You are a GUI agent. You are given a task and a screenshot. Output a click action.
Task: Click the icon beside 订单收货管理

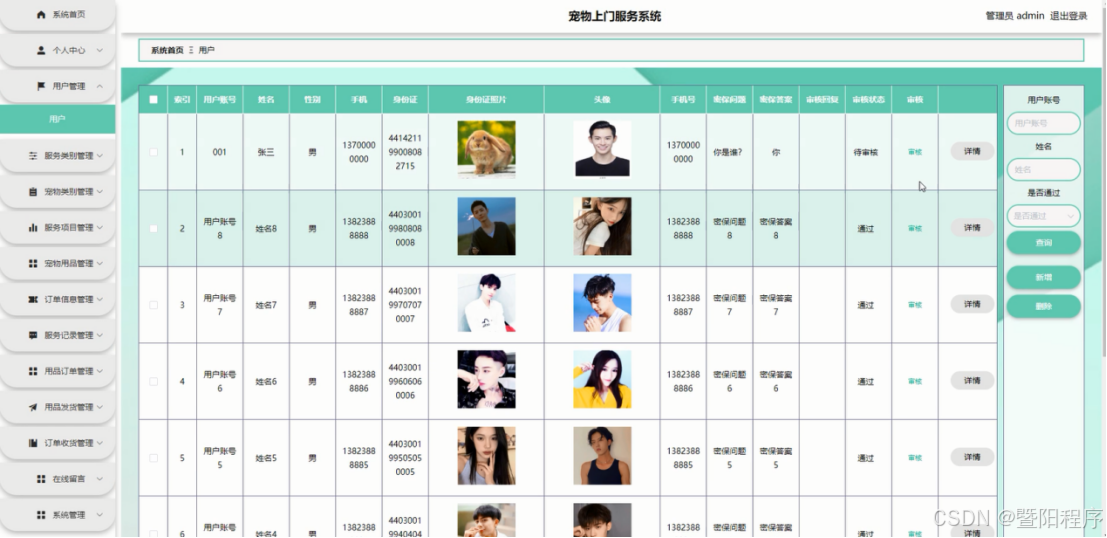[x=32, y=443]
